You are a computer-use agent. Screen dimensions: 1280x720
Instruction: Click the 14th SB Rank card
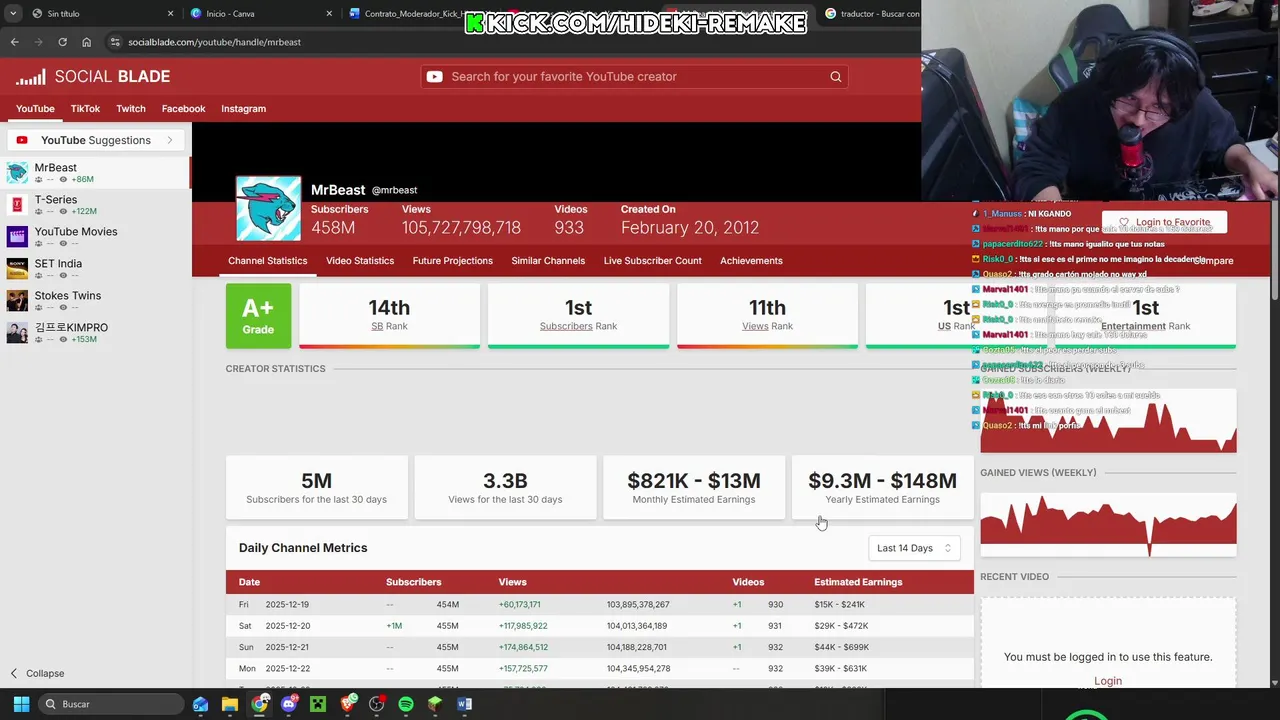pyautogui.click(x=389, y=316)
